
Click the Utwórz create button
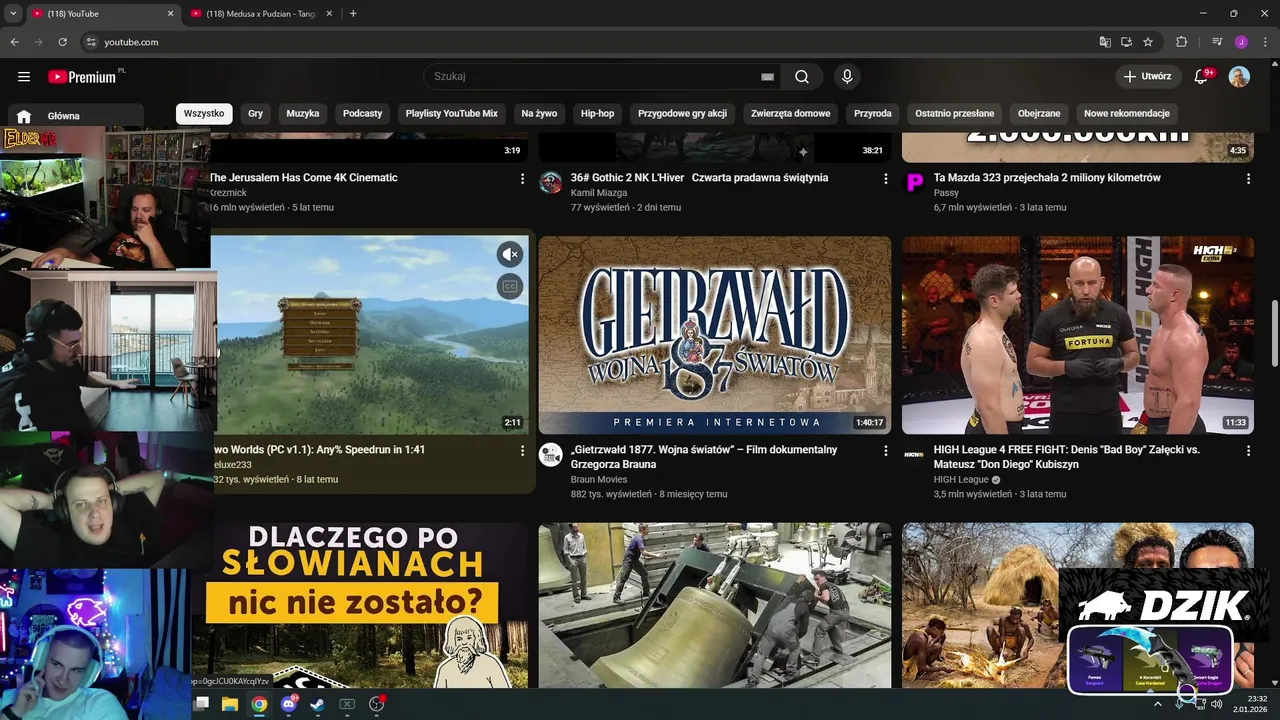(x=1147, y=77)
